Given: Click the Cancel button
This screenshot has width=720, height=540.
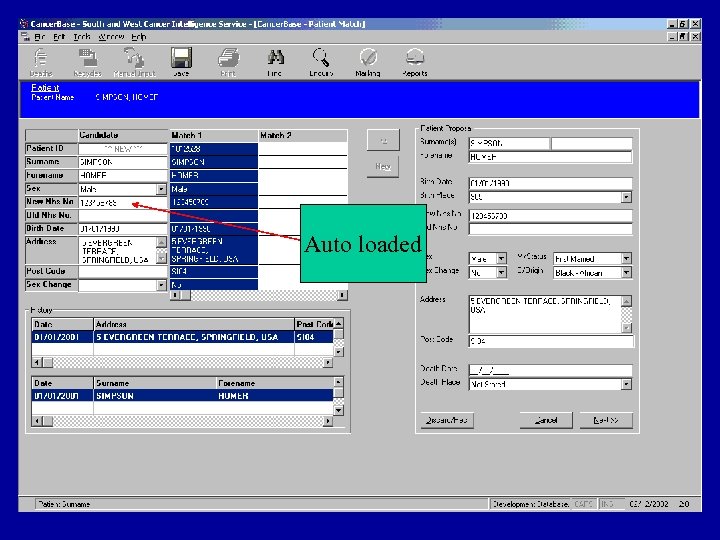Looking at the screenshot, I should [x=546, y=421].
